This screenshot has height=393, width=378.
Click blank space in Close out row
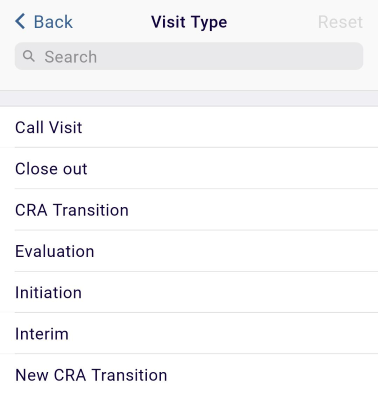233,168
